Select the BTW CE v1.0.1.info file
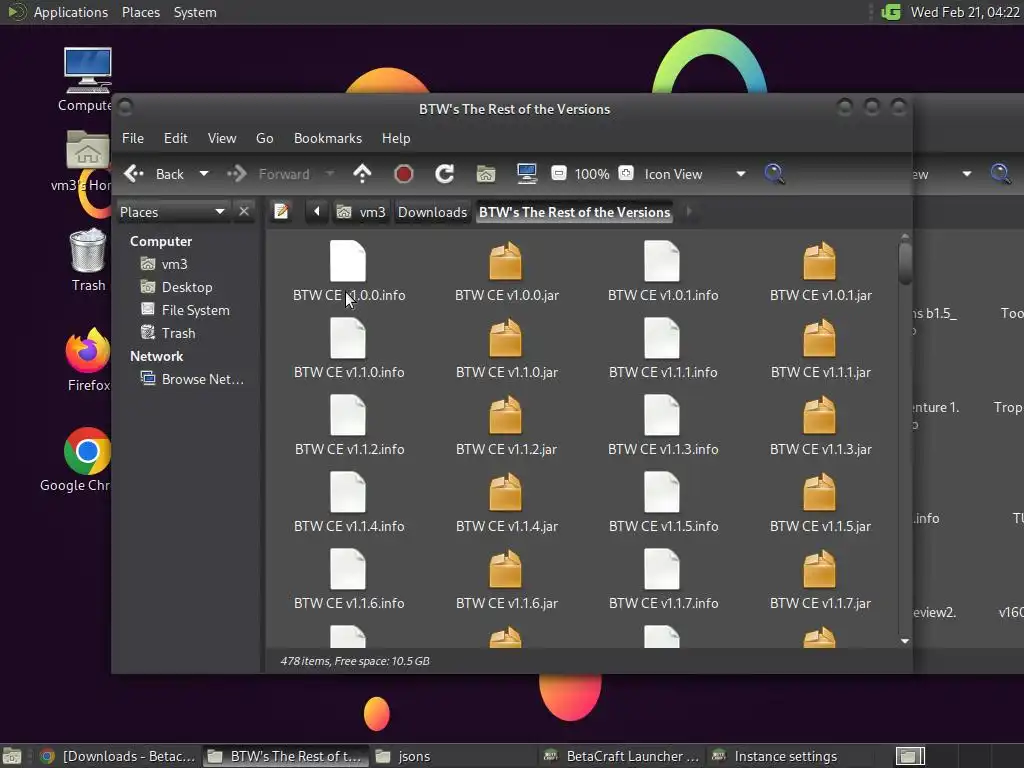This screenshot has width=1024, height=768. (x=663, y=272)
